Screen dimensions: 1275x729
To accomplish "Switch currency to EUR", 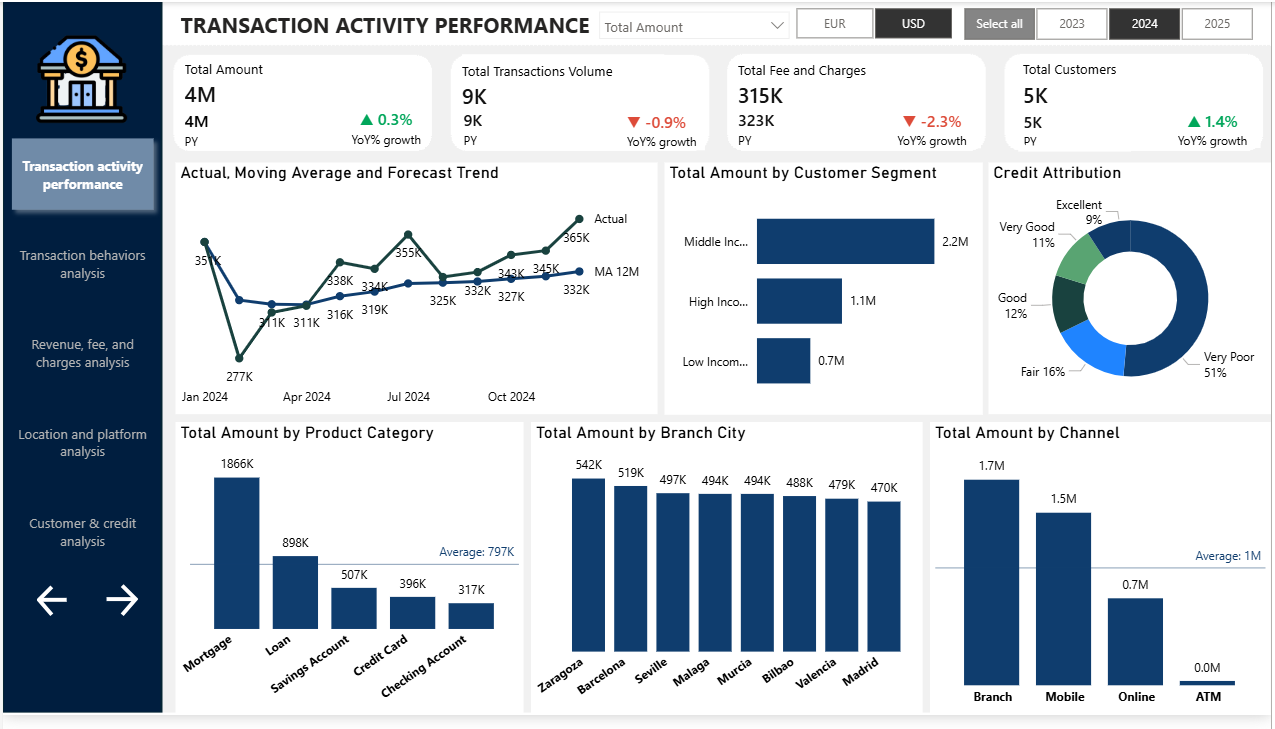I will coord(834,23).
